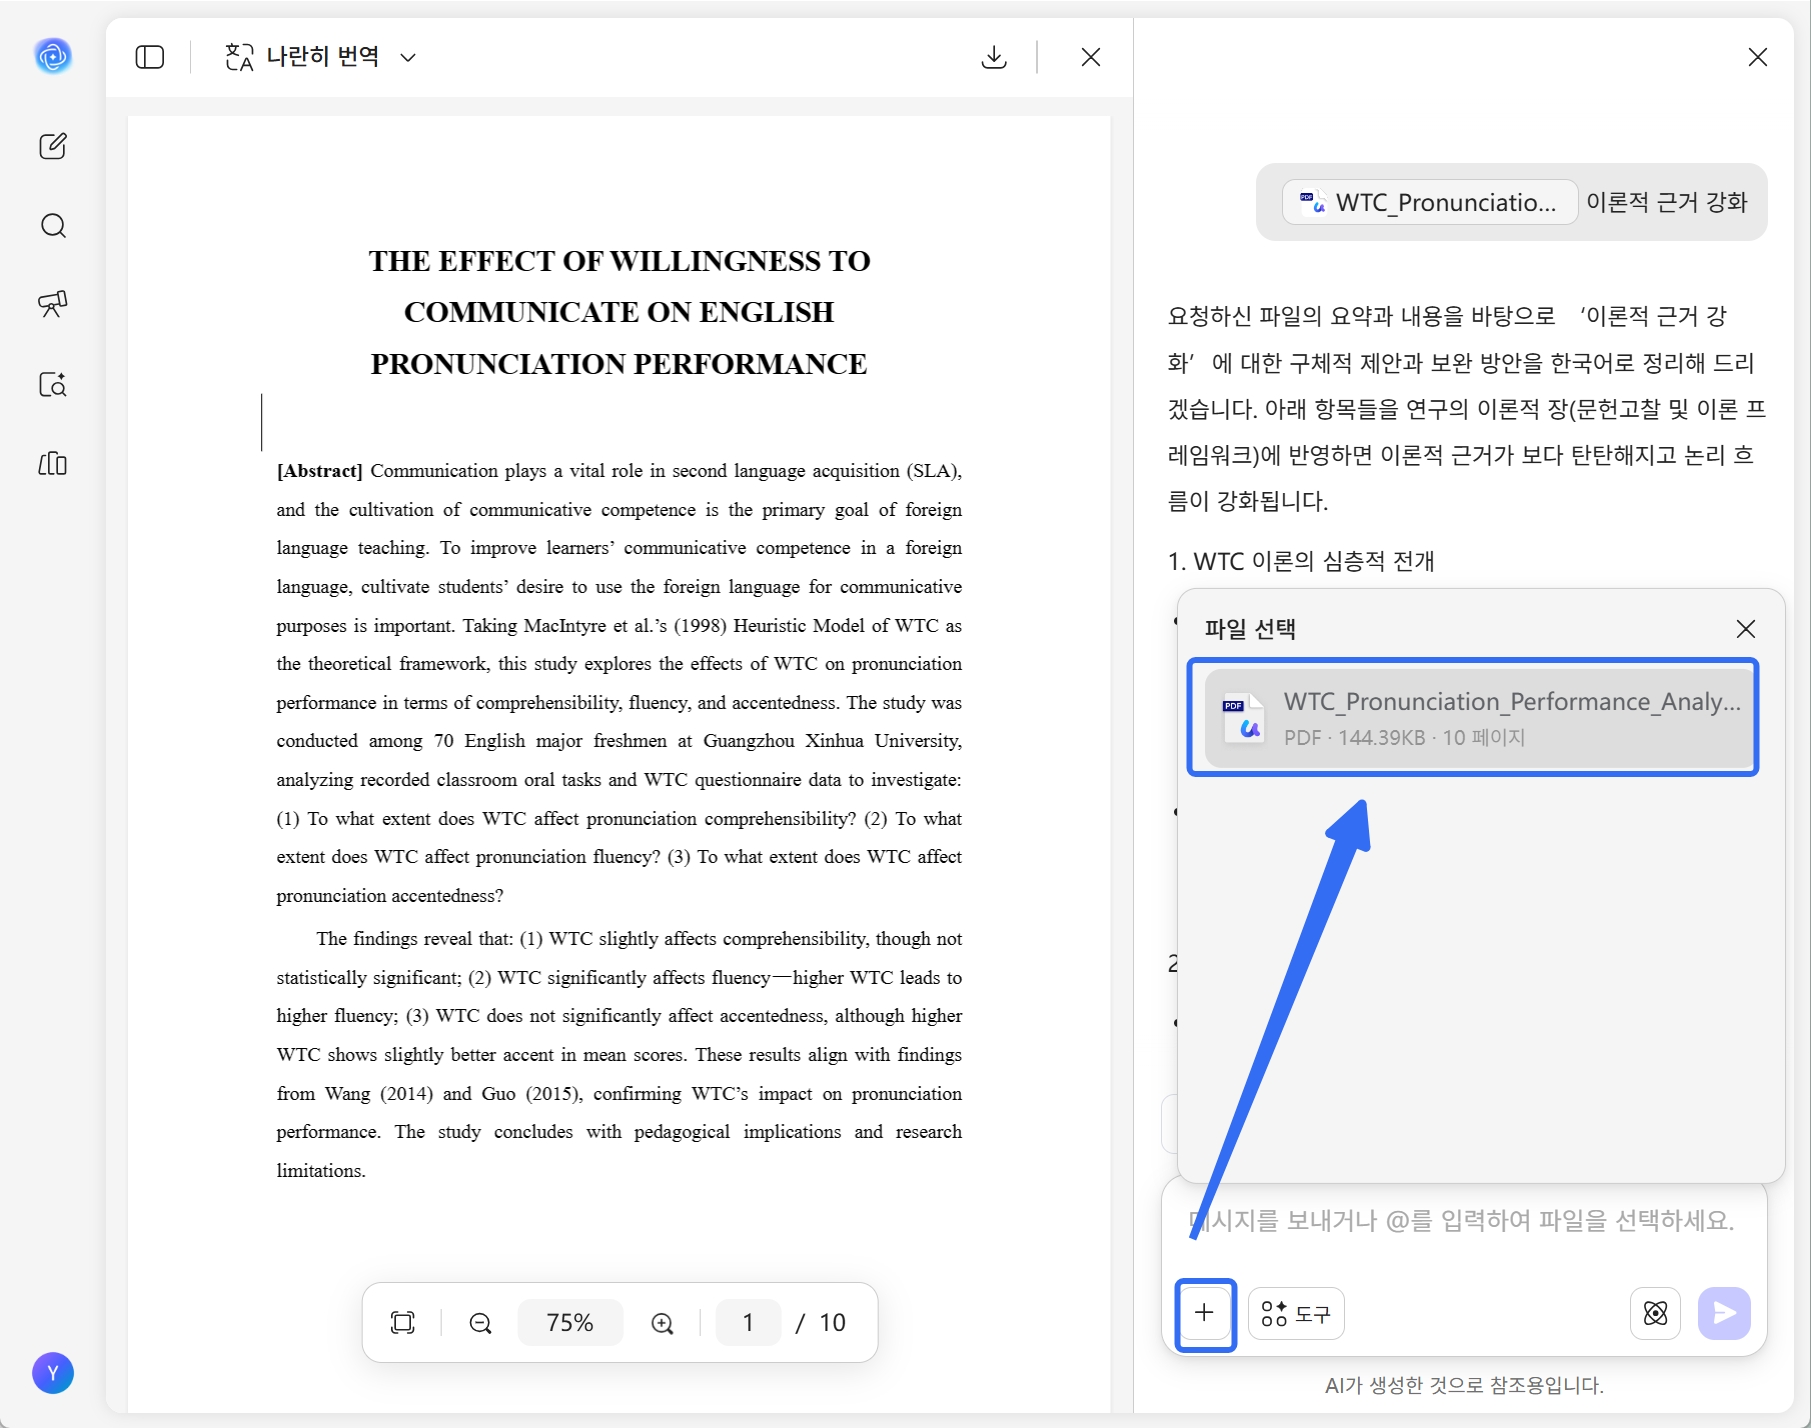Click the 이론적 근거 강화 message tag
The height and width of the screenshot is (1428, 1811).
coord(1667,202)
